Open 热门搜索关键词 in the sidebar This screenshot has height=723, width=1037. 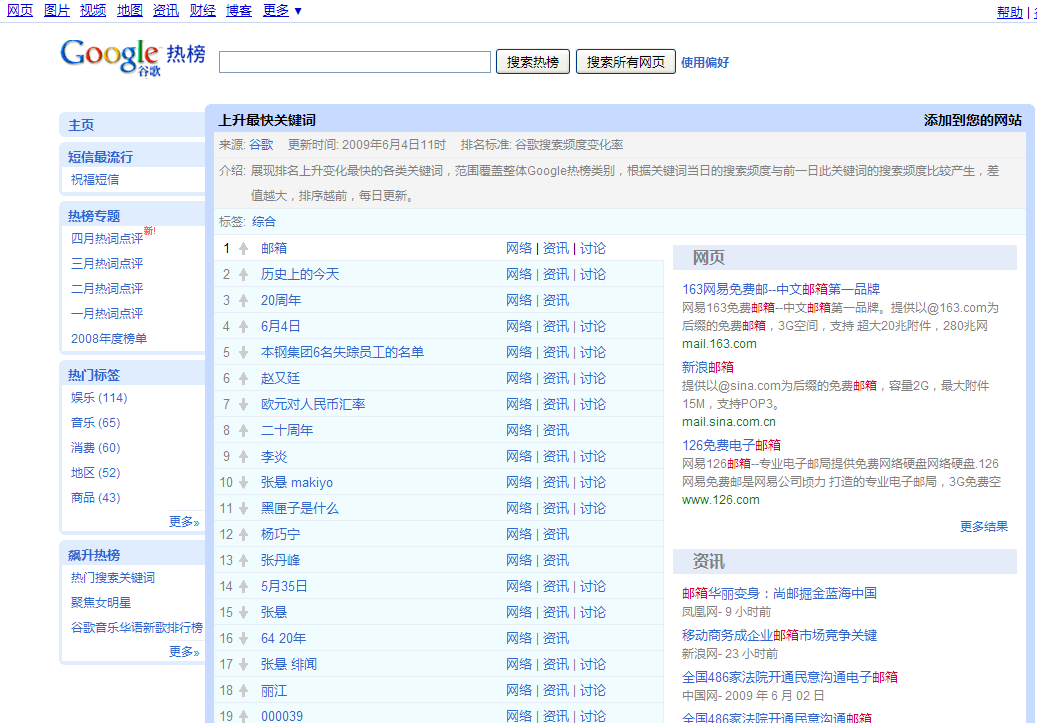113,578
